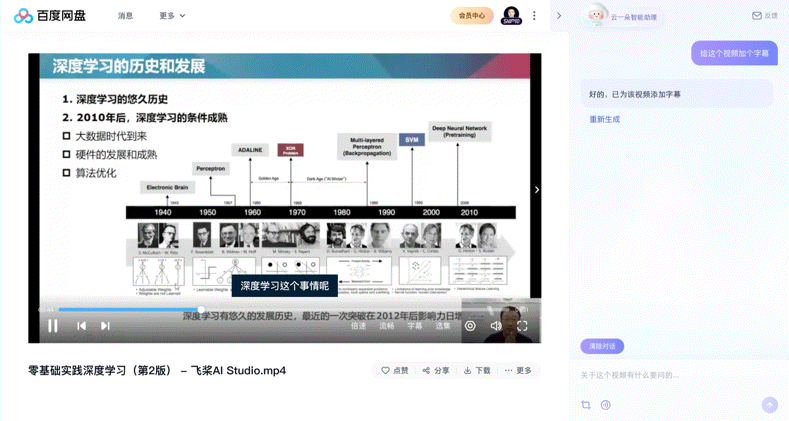The width and height of the screenshot is (789, 421).
Task: Toggle 字幕 subtitles option in player
Action: (x=415, y=326)
